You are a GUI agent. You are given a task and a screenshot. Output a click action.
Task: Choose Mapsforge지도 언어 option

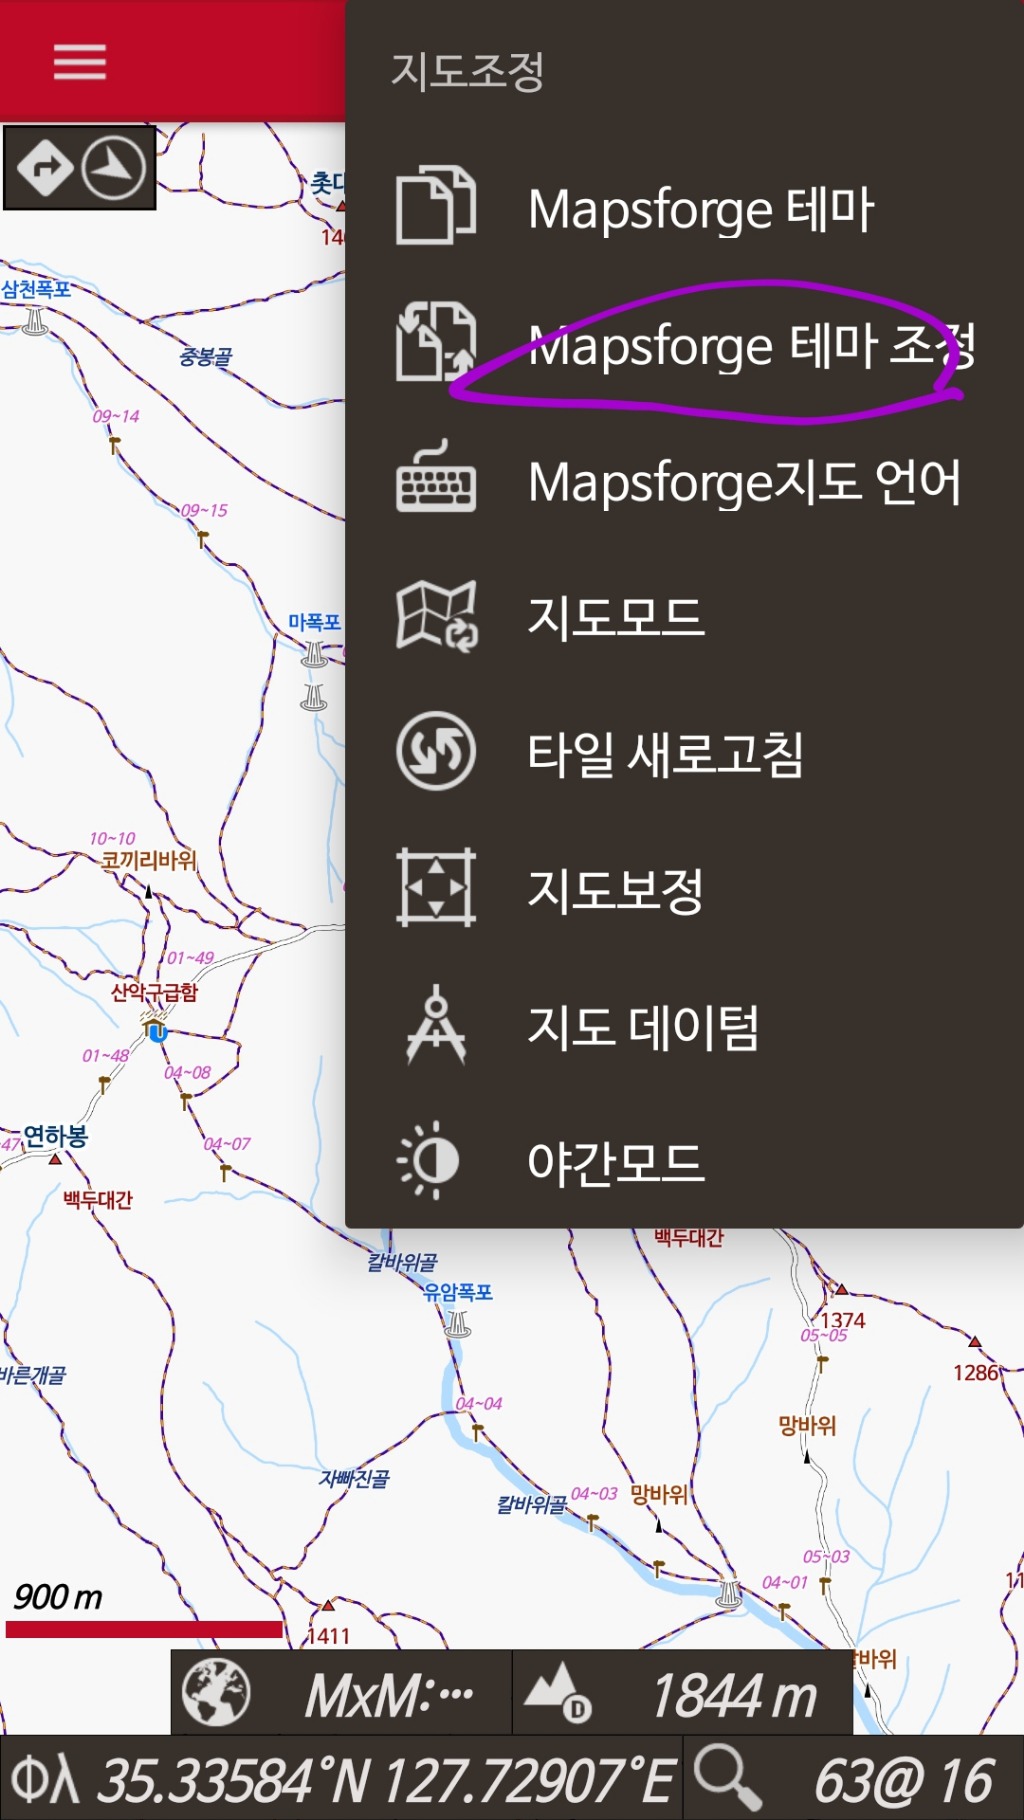684,480
